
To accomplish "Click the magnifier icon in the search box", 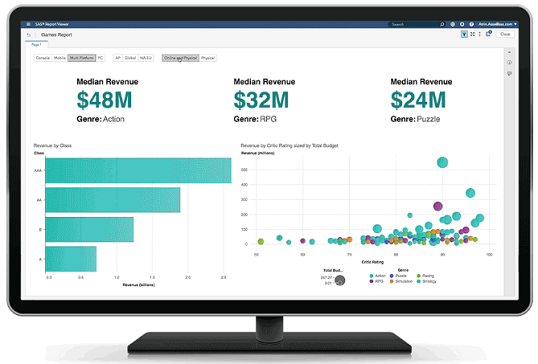I will 442,24.
